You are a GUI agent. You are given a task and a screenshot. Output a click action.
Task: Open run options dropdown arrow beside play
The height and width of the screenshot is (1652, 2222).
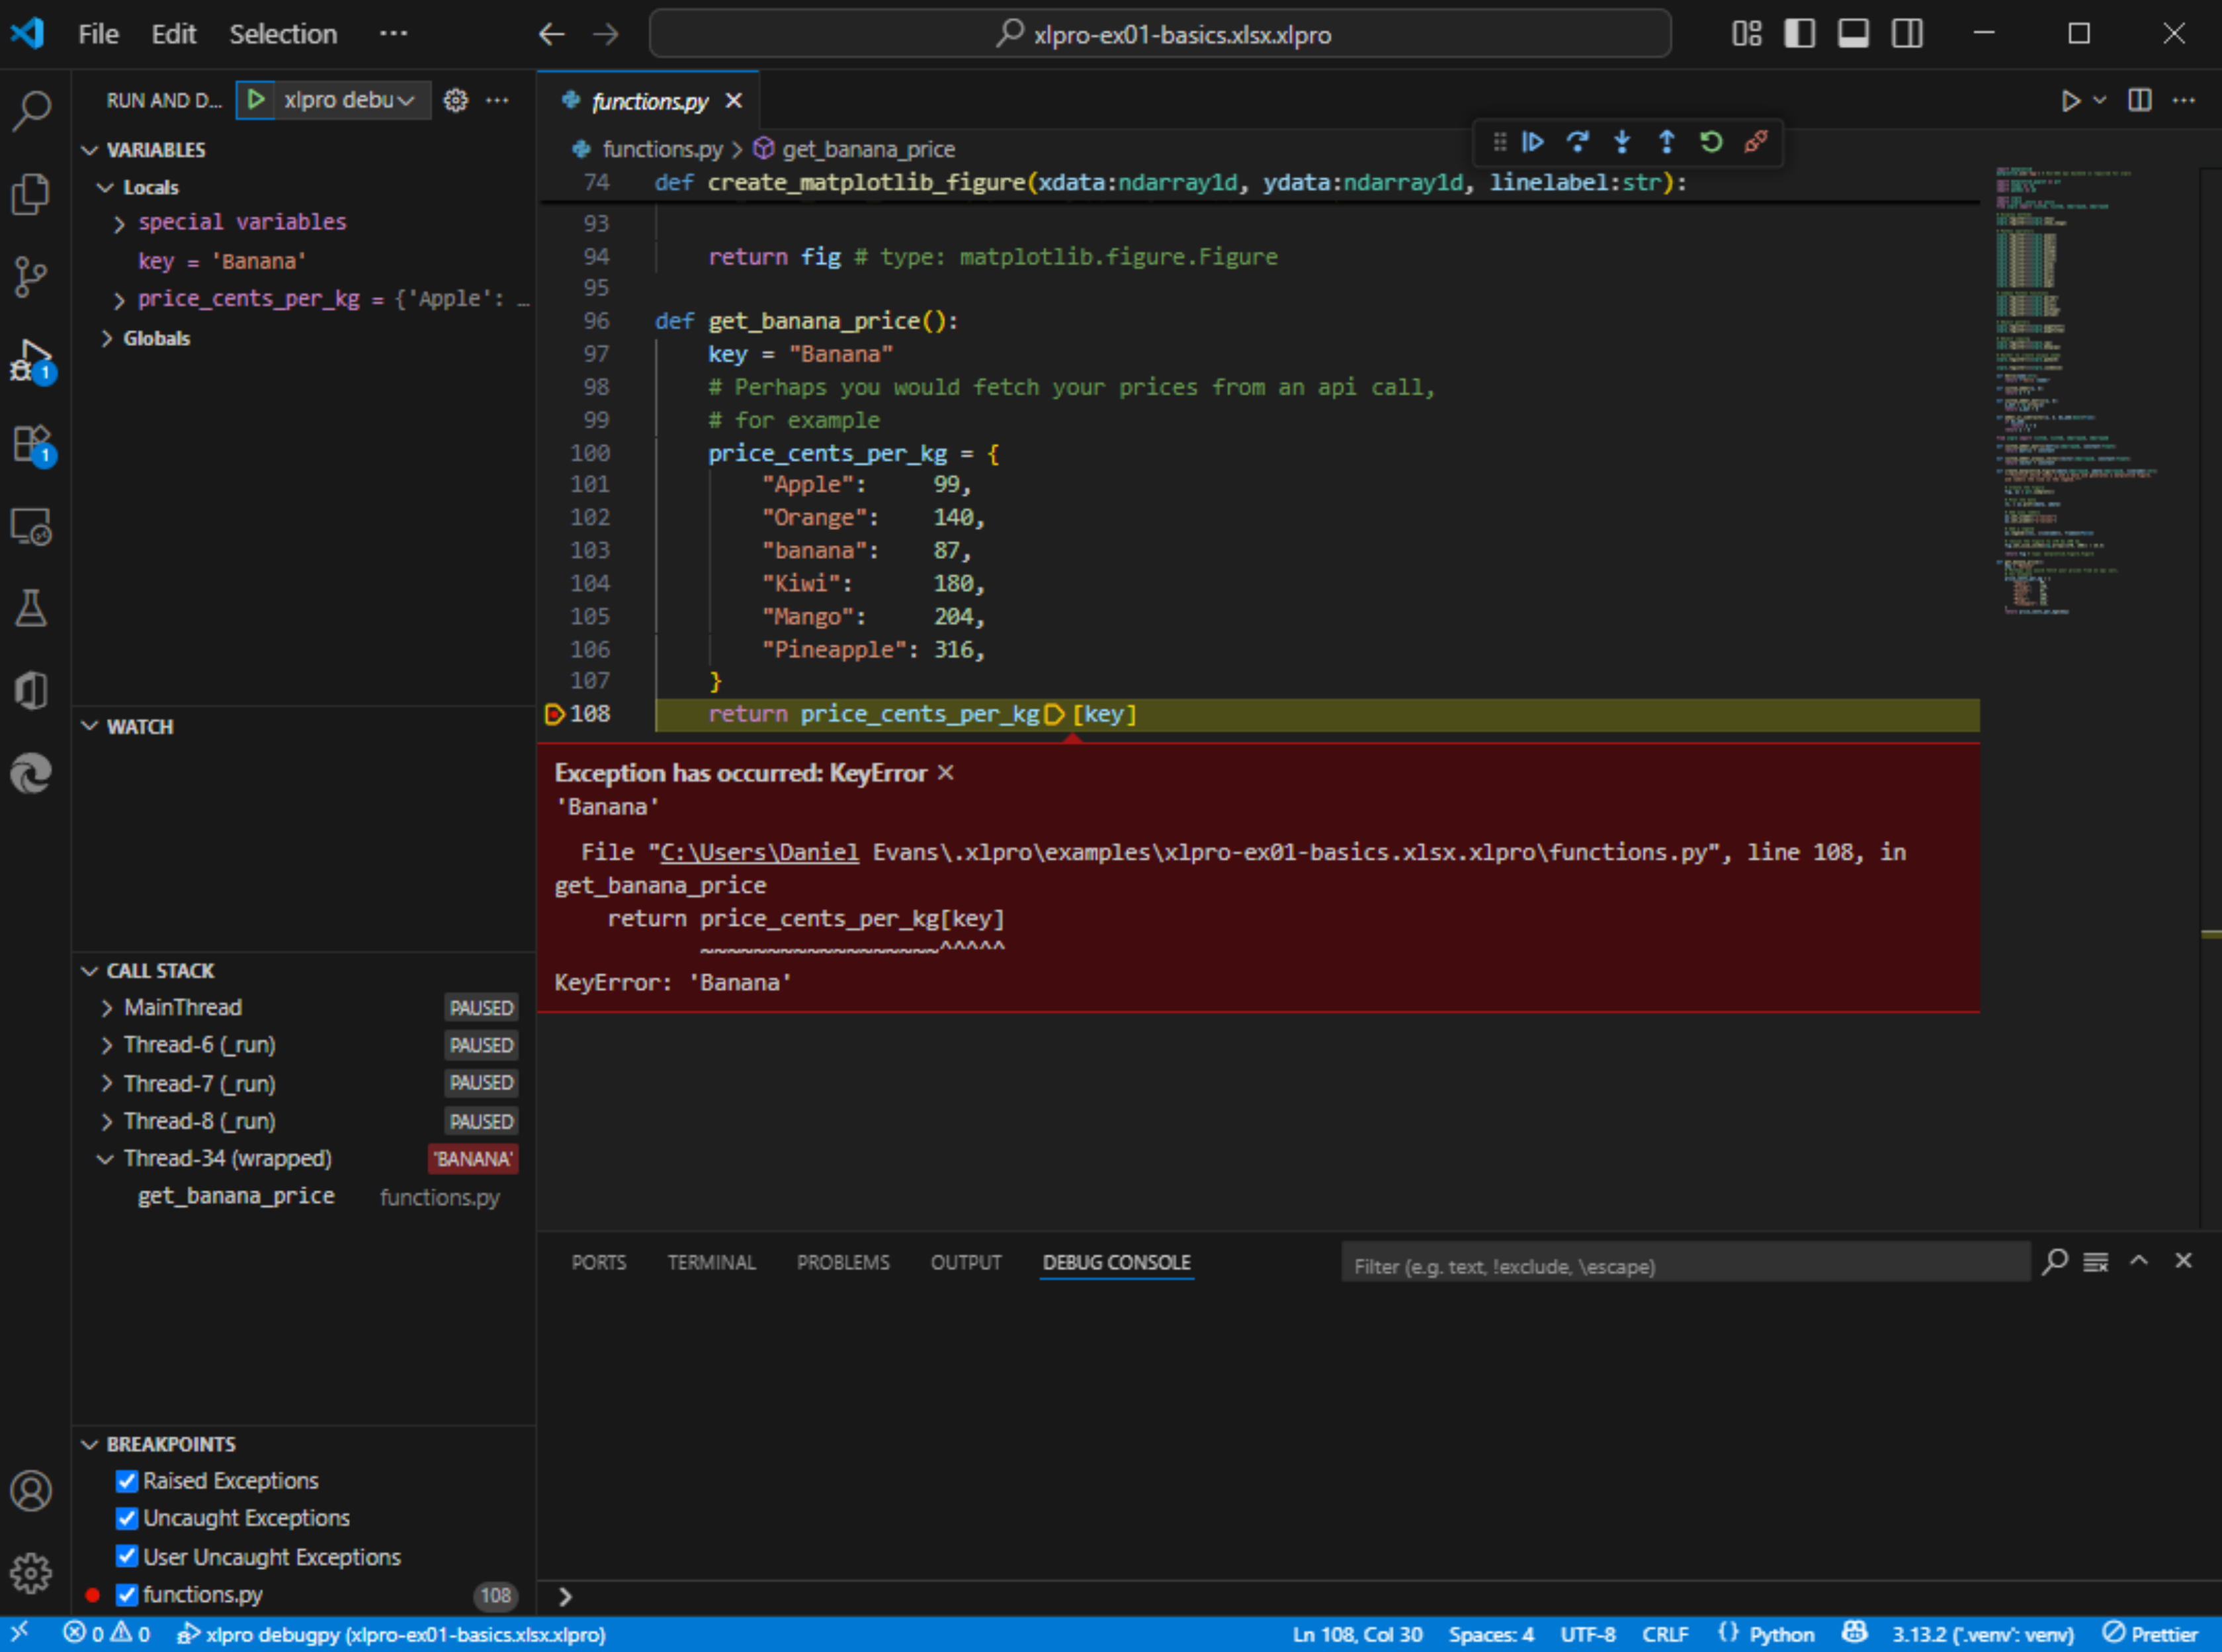point(2099,100)
